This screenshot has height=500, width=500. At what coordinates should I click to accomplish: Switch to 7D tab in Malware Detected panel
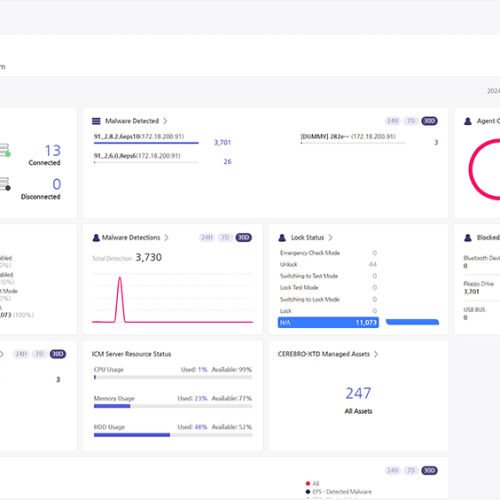tap(411, 121)
